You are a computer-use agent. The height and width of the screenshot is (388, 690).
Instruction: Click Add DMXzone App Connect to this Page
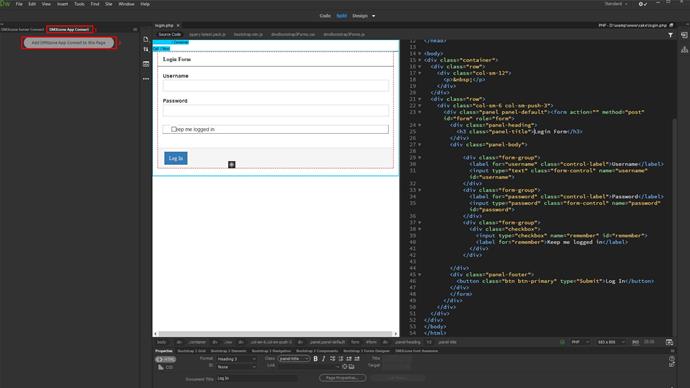69,43
